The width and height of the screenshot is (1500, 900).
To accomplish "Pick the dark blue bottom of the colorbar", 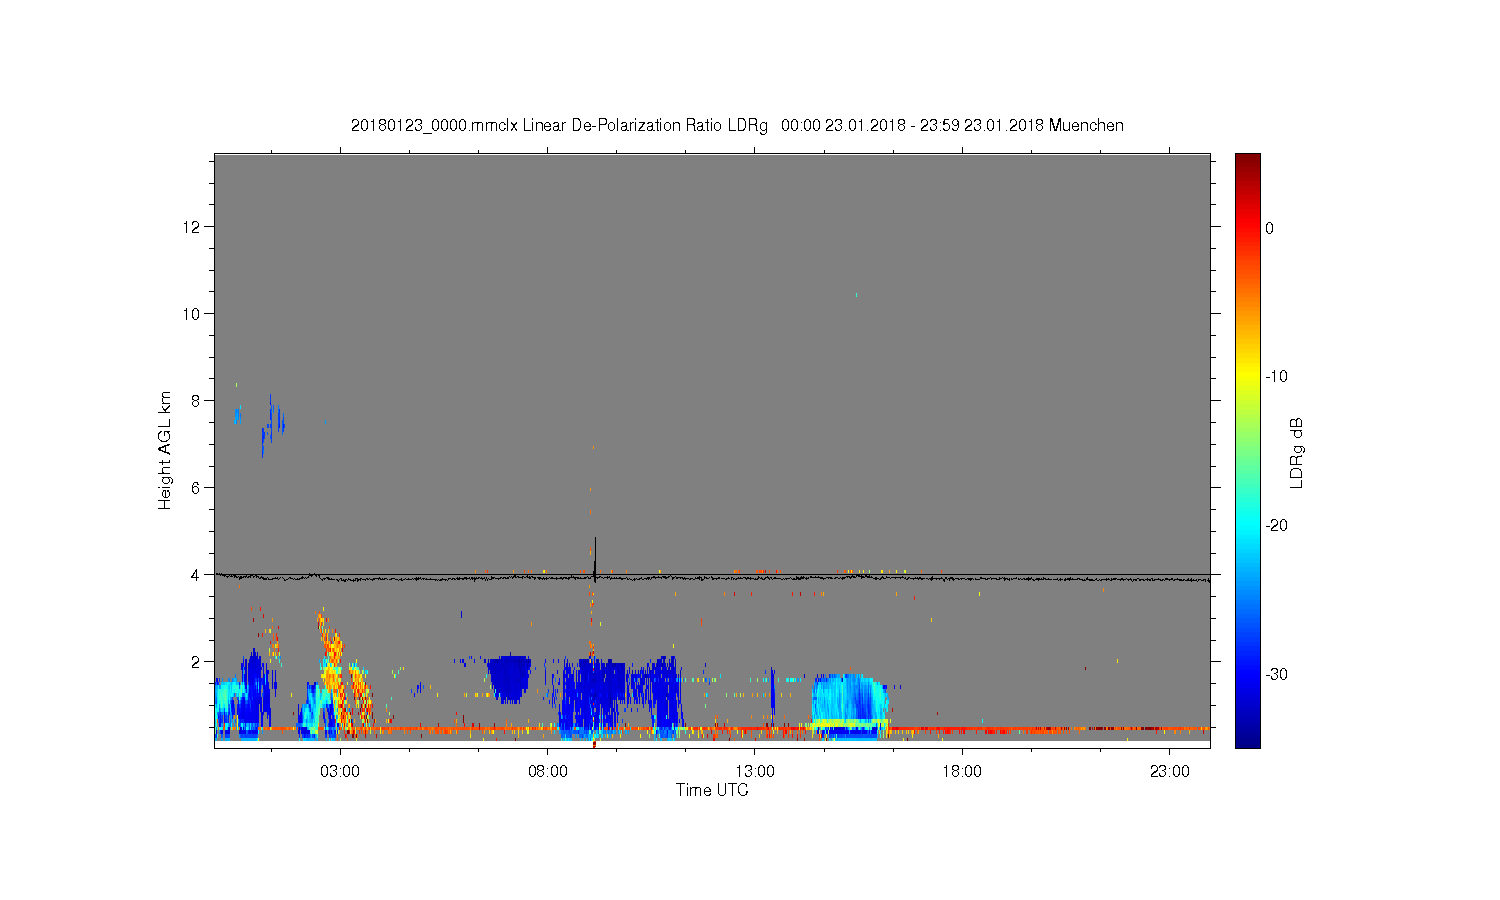I will coord(1248,738).
